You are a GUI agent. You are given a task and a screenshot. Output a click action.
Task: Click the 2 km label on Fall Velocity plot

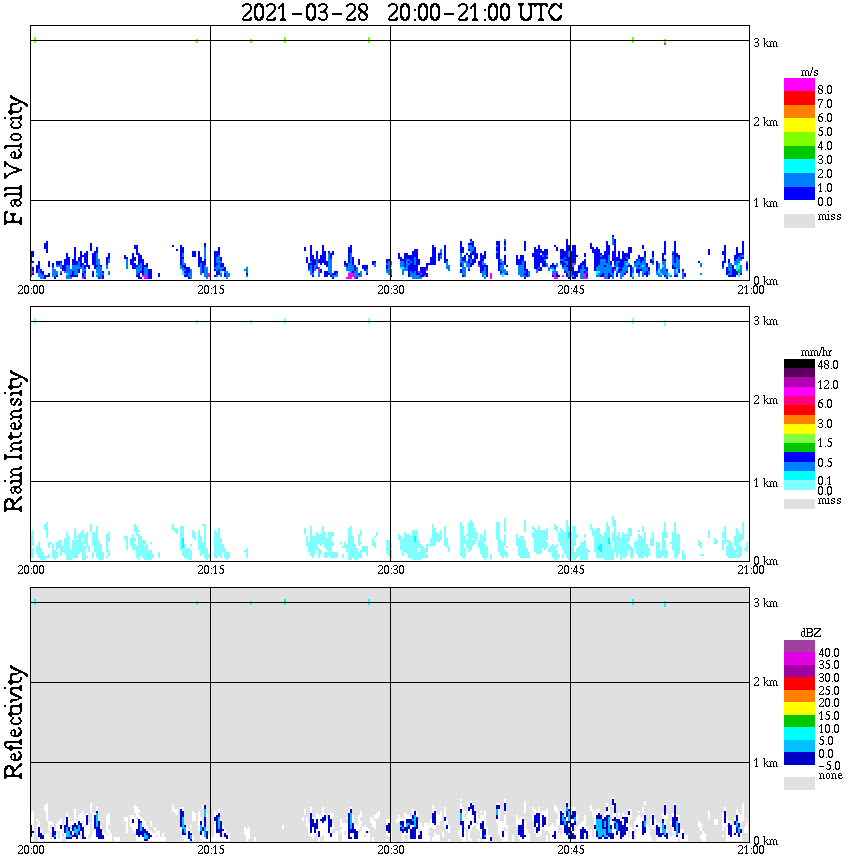point(765,122)
